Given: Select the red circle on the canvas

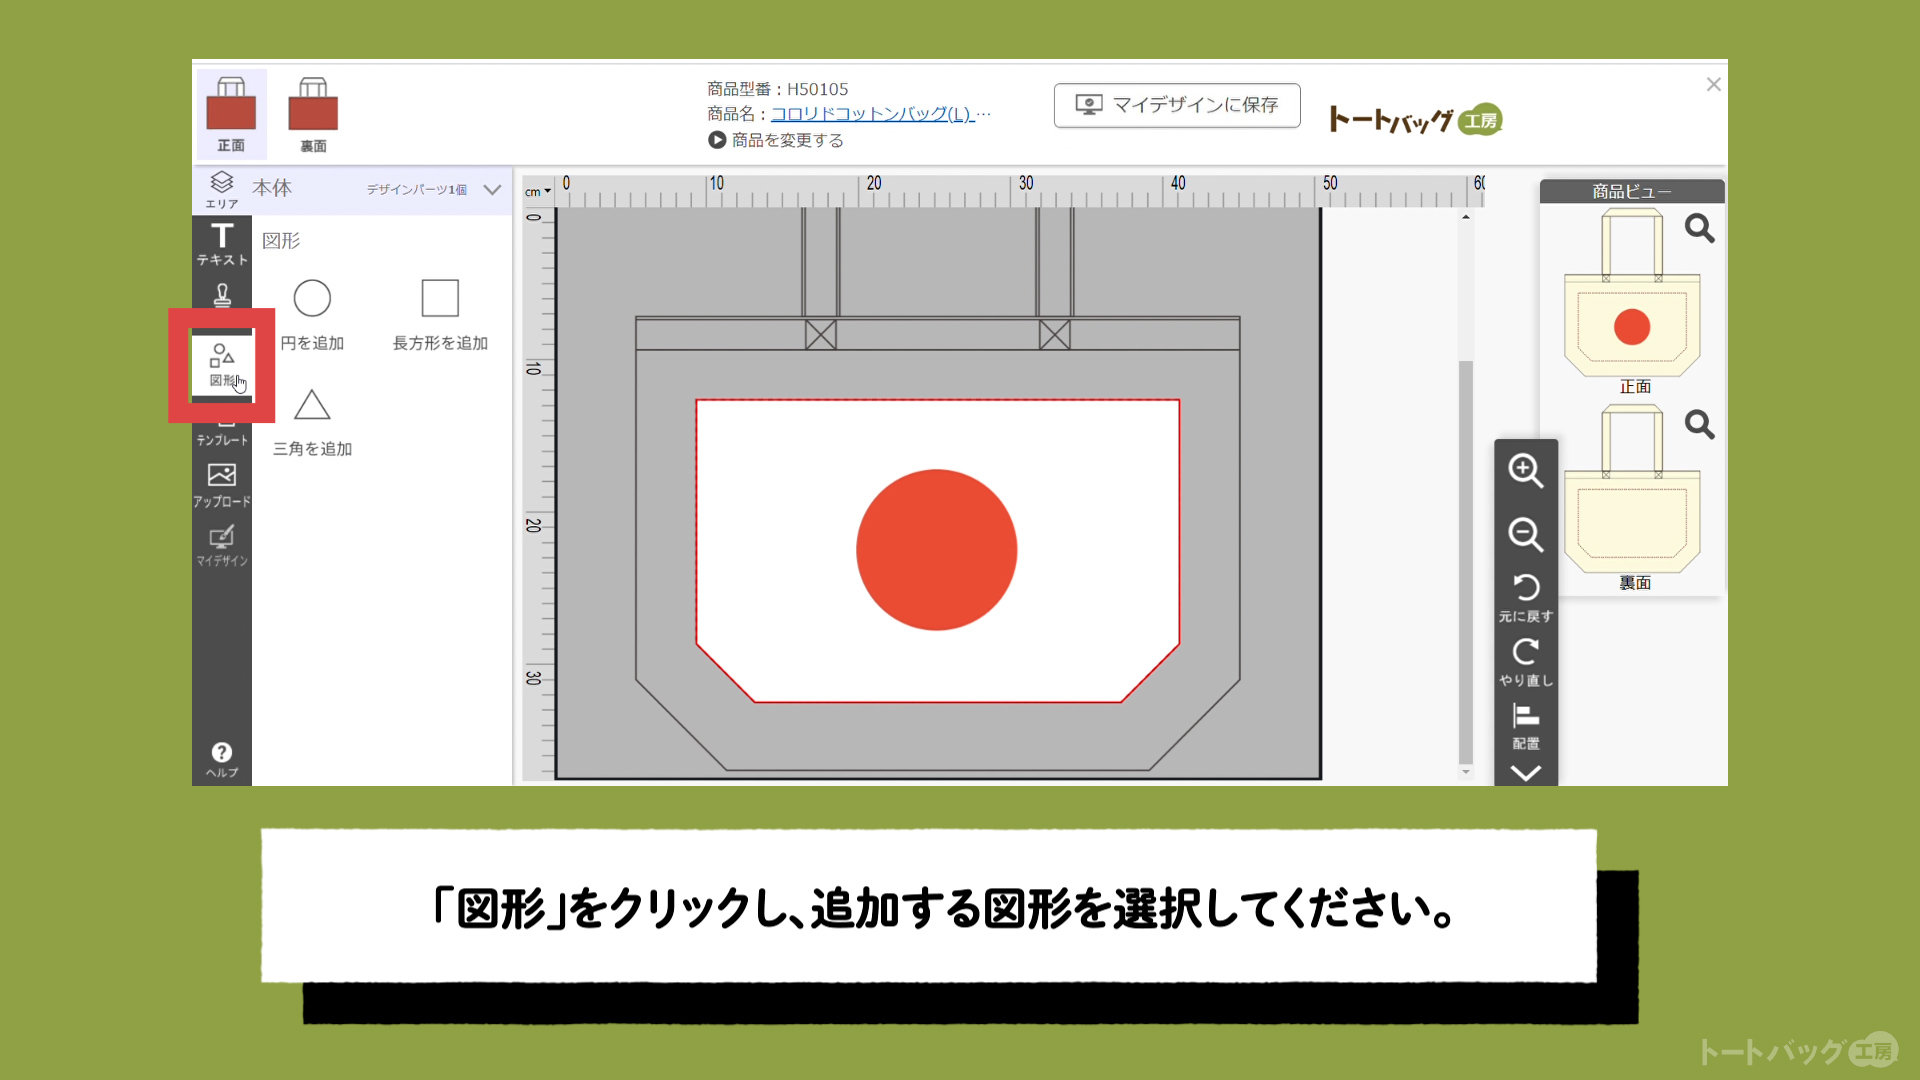Looking at the screenshot, I should [x=937, y=550].
